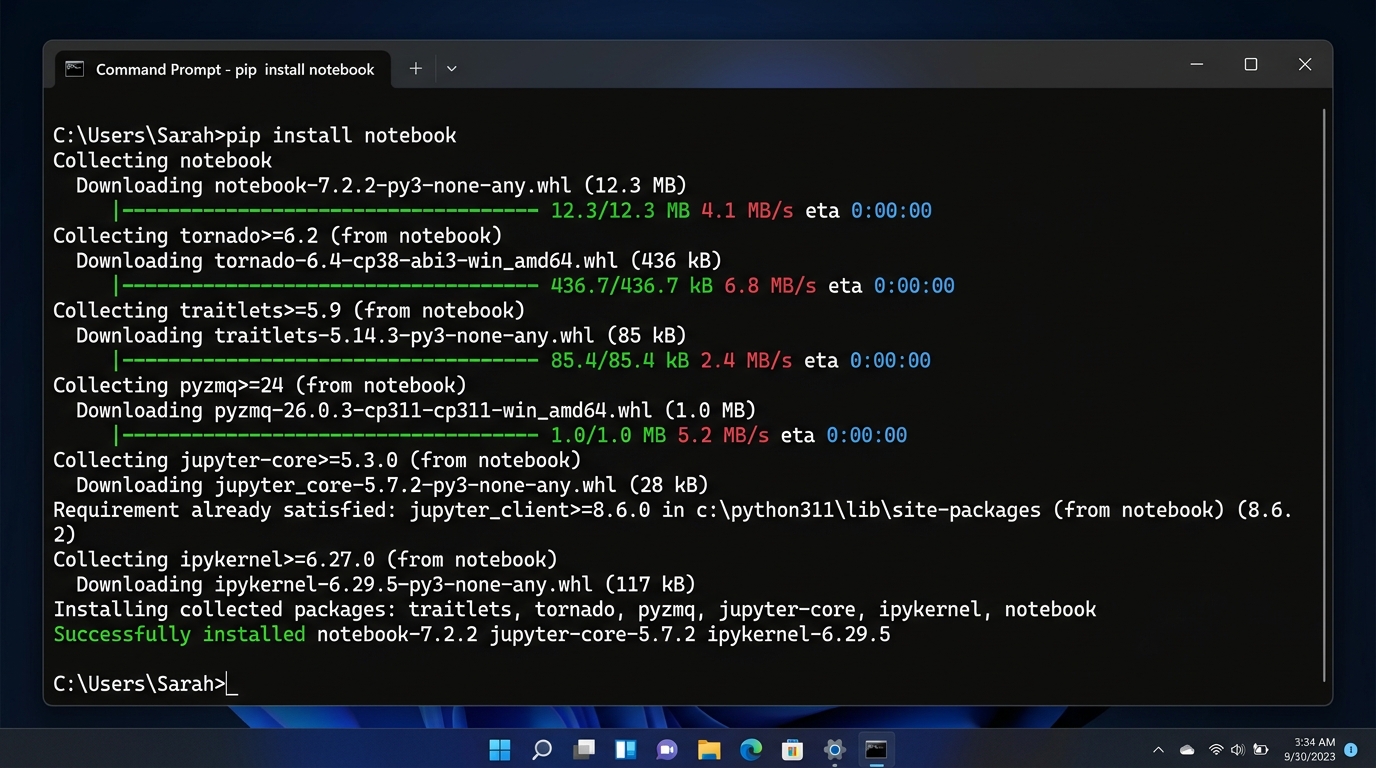Open the new tab profile dropdown

click(451, 69)
